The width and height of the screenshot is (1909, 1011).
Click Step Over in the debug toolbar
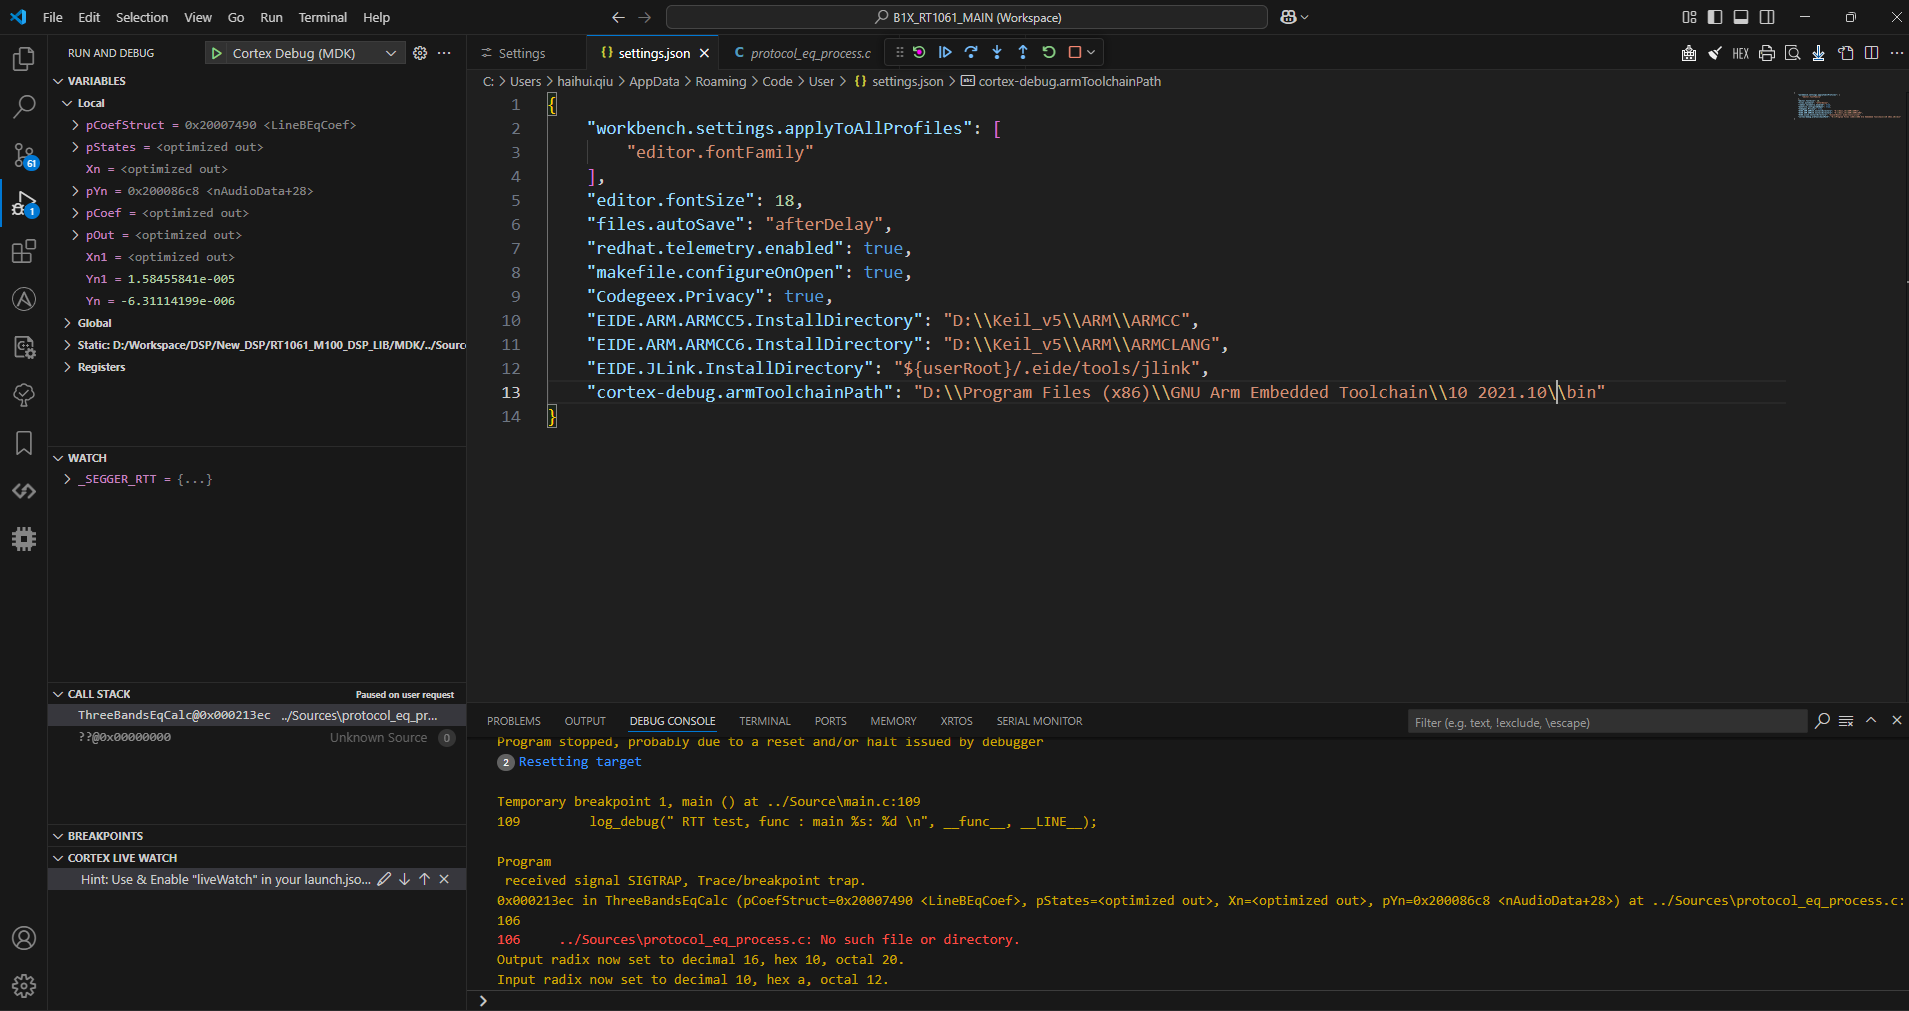pyautogui.click(x=972, y=52)
